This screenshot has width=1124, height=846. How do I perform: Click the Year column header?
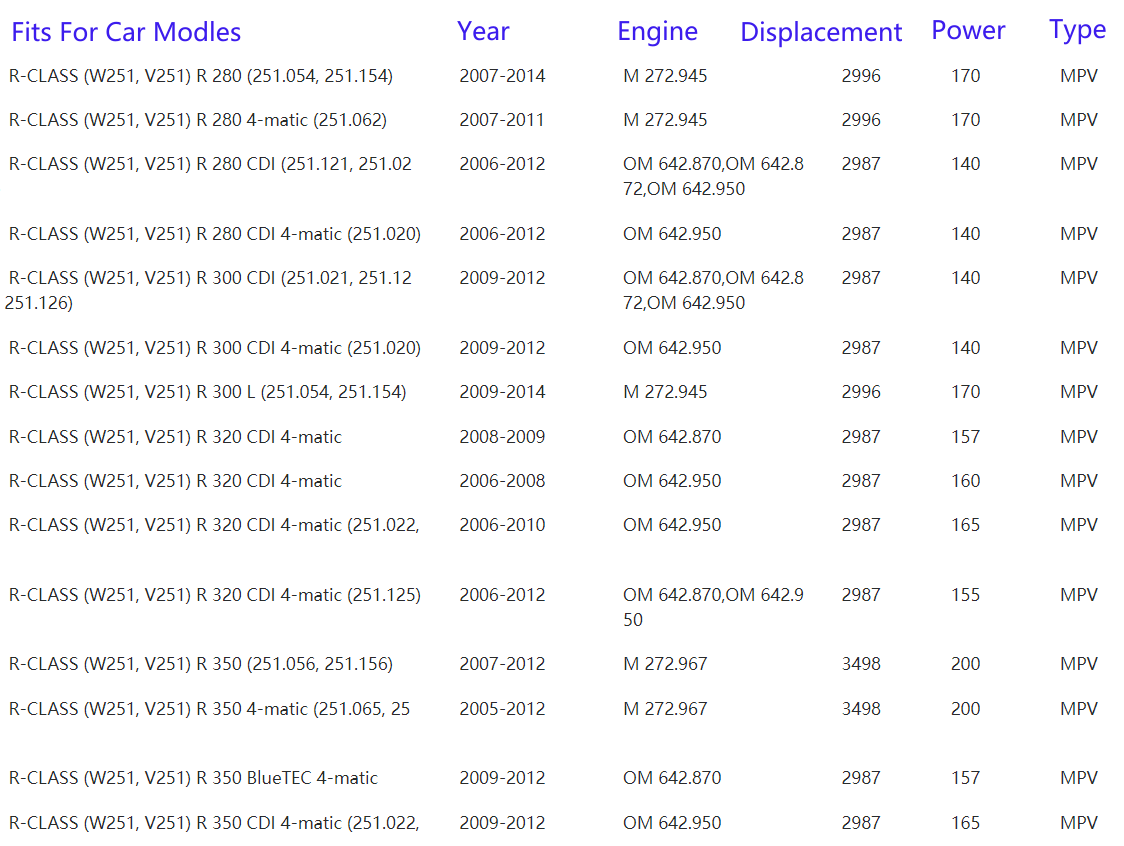coord(483,31)
